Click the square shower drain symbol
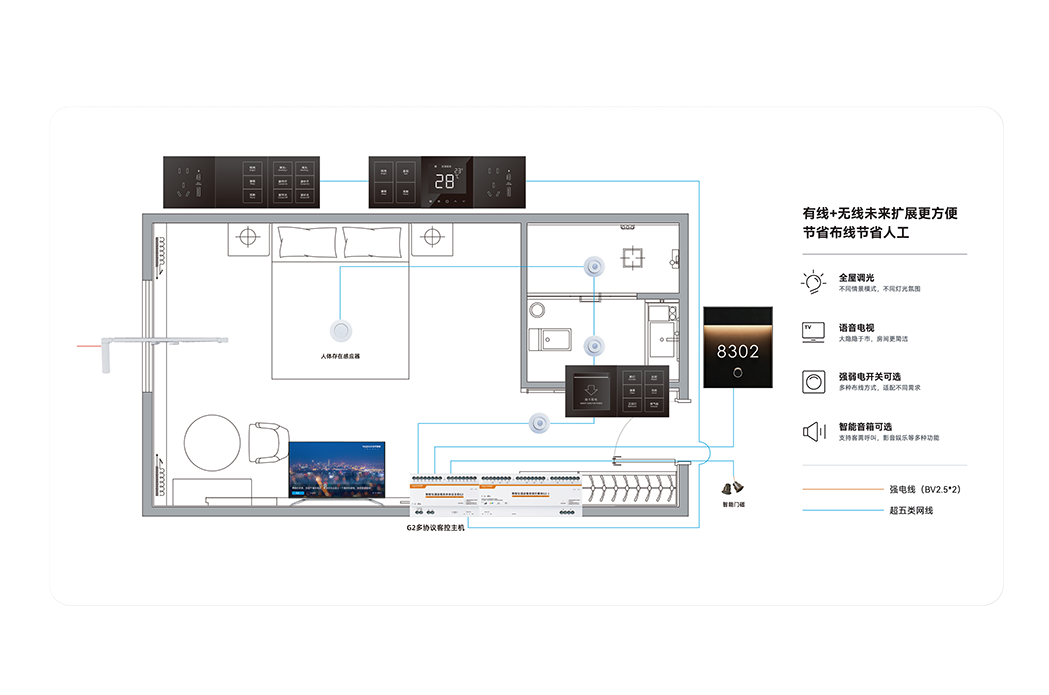 [632, 258]
